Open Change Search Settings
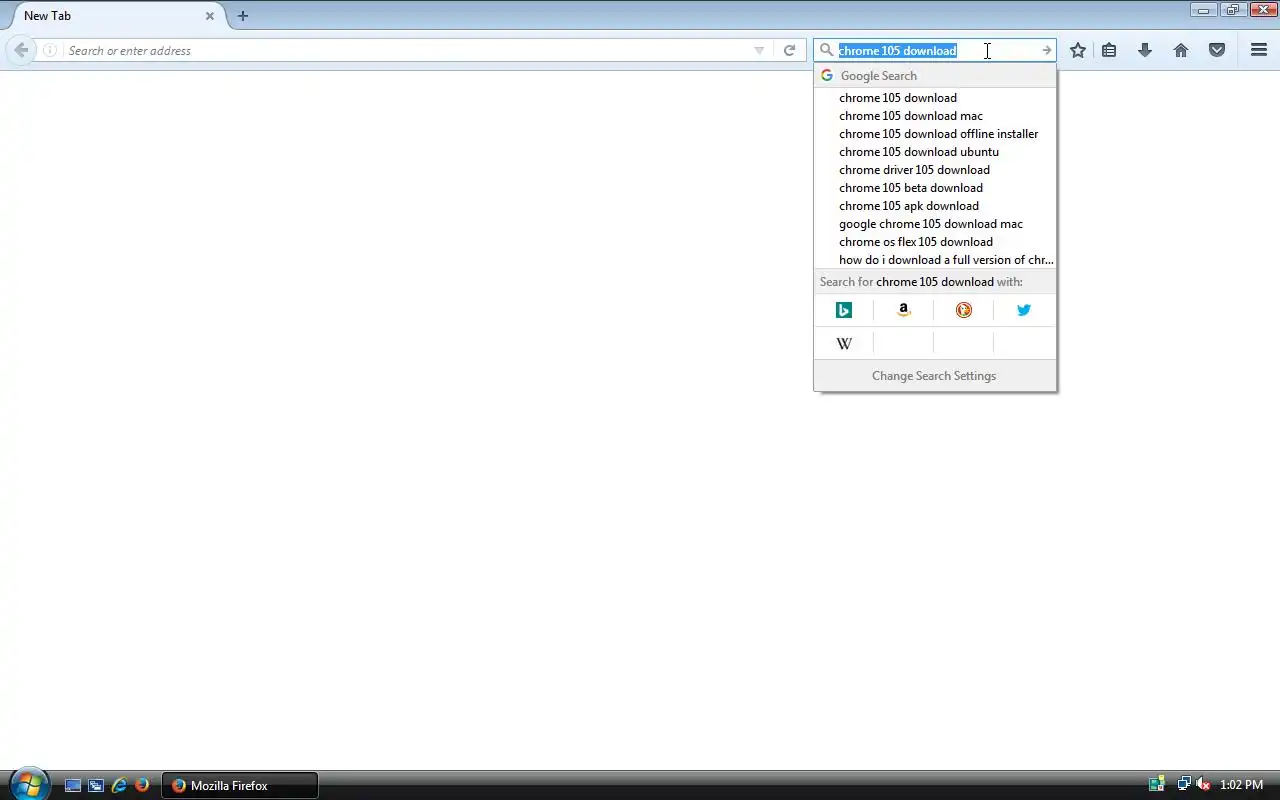This screenshot has width=1280, height=800. click(935, 376)
